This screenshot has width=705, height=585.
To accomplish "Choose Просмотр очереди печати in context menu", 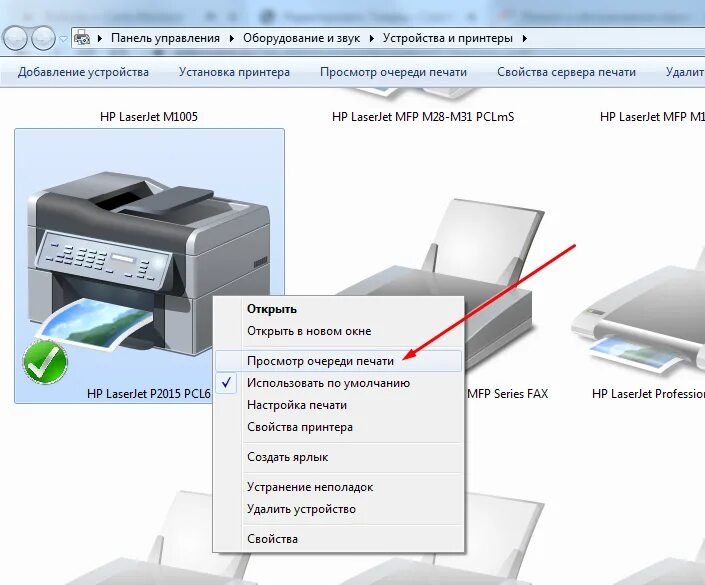I will click(338, 361).
